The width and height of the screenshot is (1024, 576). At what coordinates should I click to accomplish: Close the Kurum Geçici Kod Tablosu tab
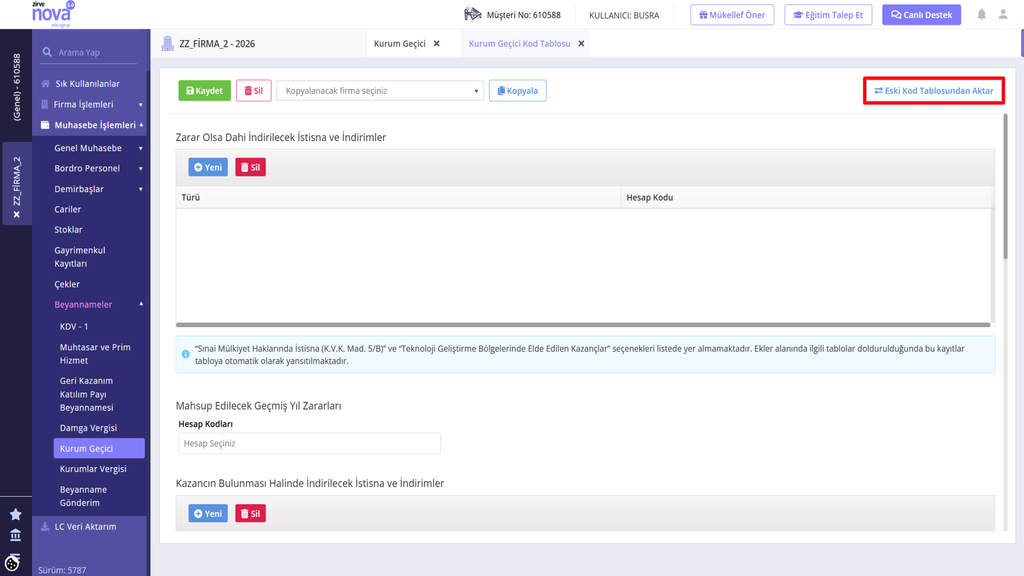pyautogui.click(x=581, y=44)
